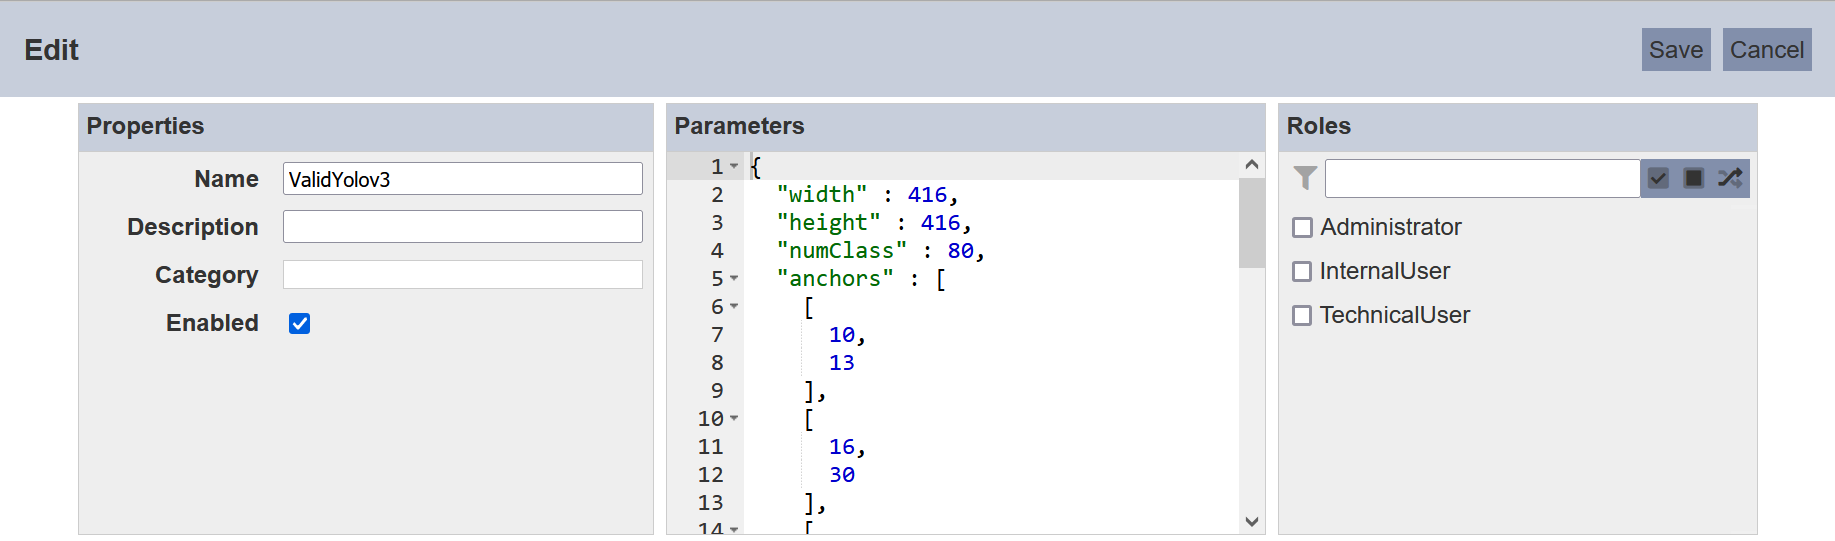The height and width of the screenshot is (541, 1835).
Task: Toggle the Enabled checkbox
Action: pos(299,323)
